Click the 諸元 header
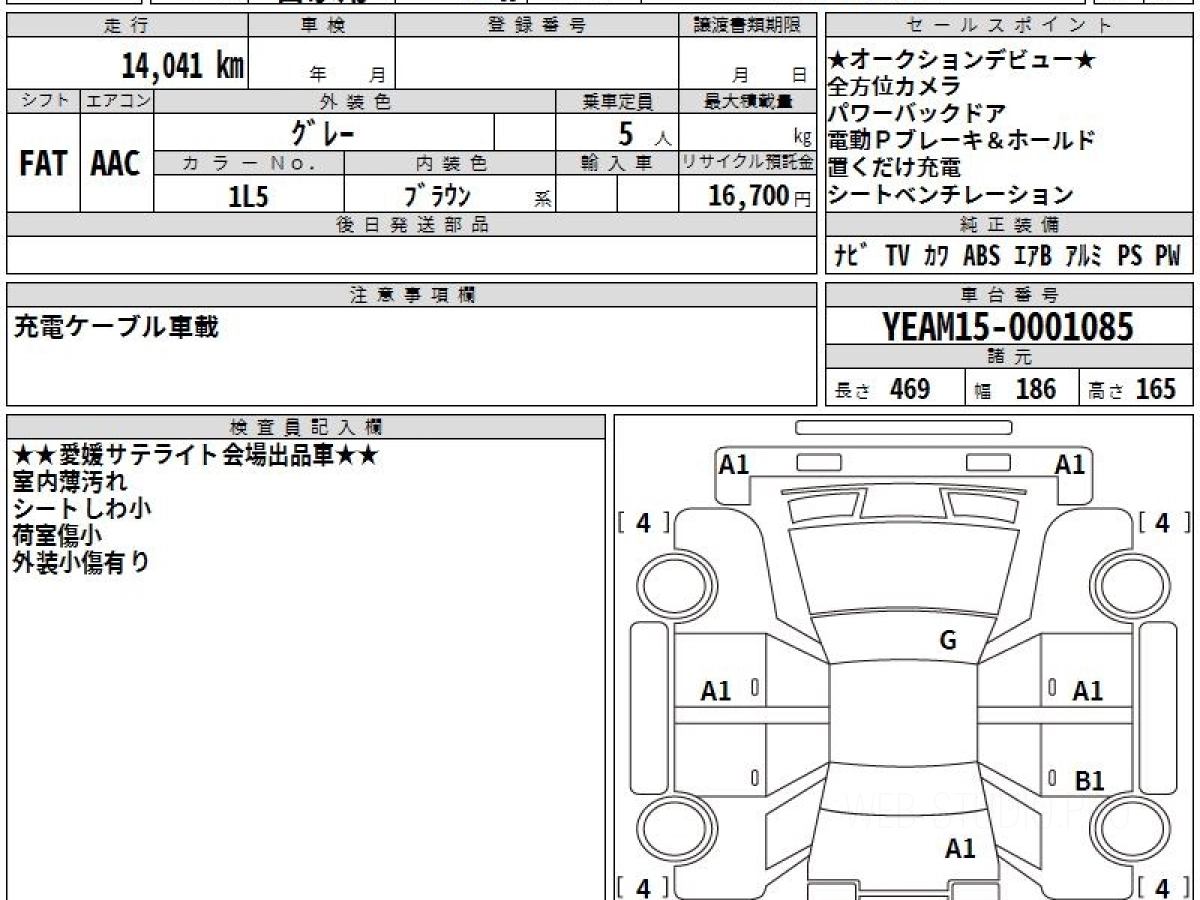Image resolution: width=1200 pixels, height=900 pixels. click(1010, 357)
